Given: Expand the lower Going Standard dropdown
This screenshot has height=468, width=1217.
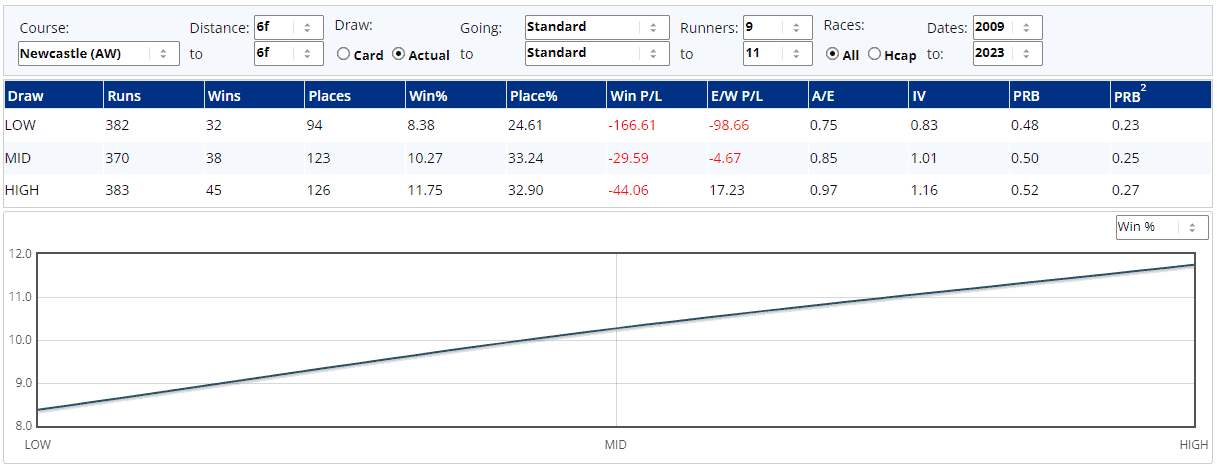Looking at the screenshot, I should (597, 54).
